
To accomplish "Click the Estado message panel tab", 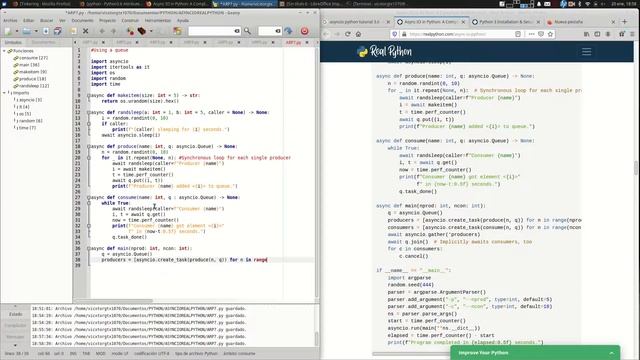I will [x=16, y=314].
